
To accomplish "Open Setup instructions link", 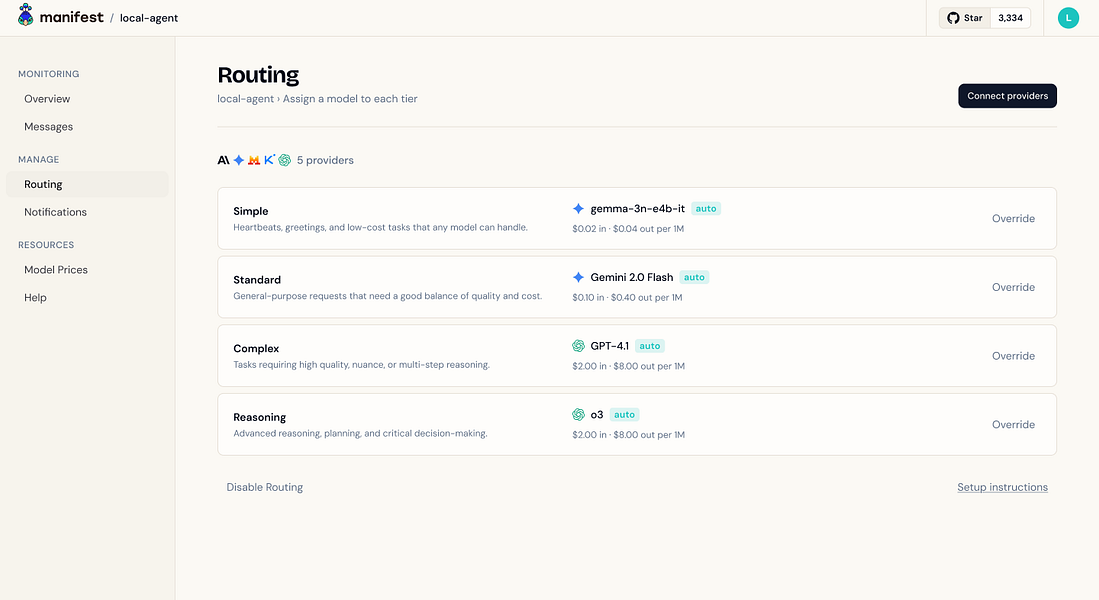I will 1002,487.
